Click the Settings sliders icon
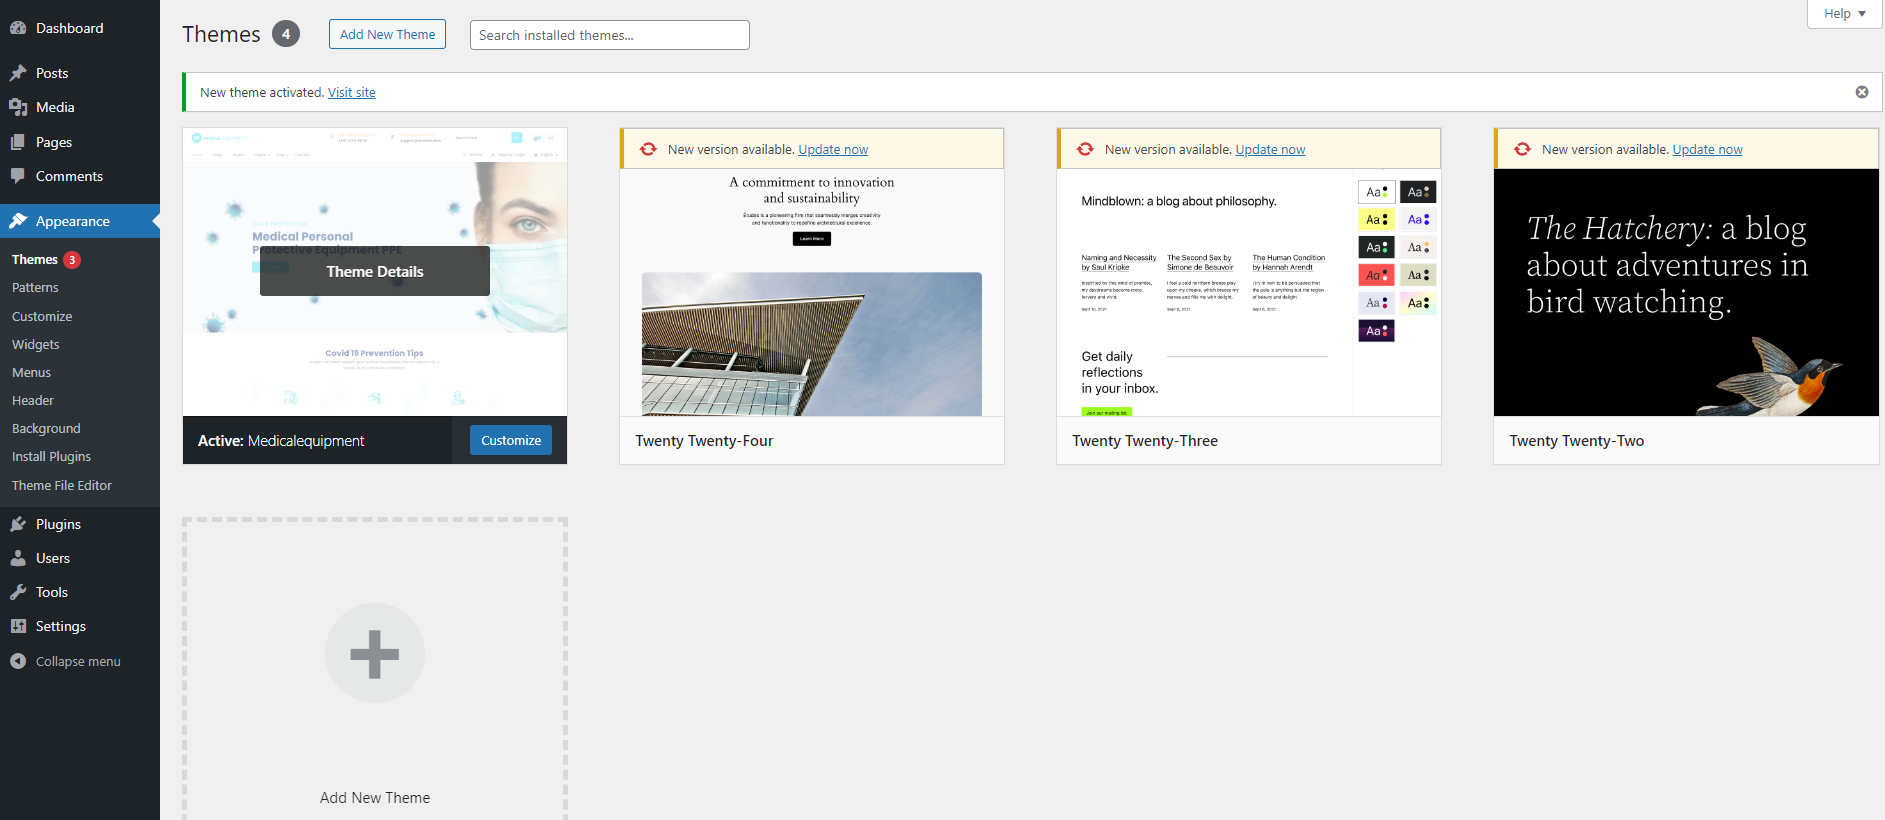 (x=18, y=626)
